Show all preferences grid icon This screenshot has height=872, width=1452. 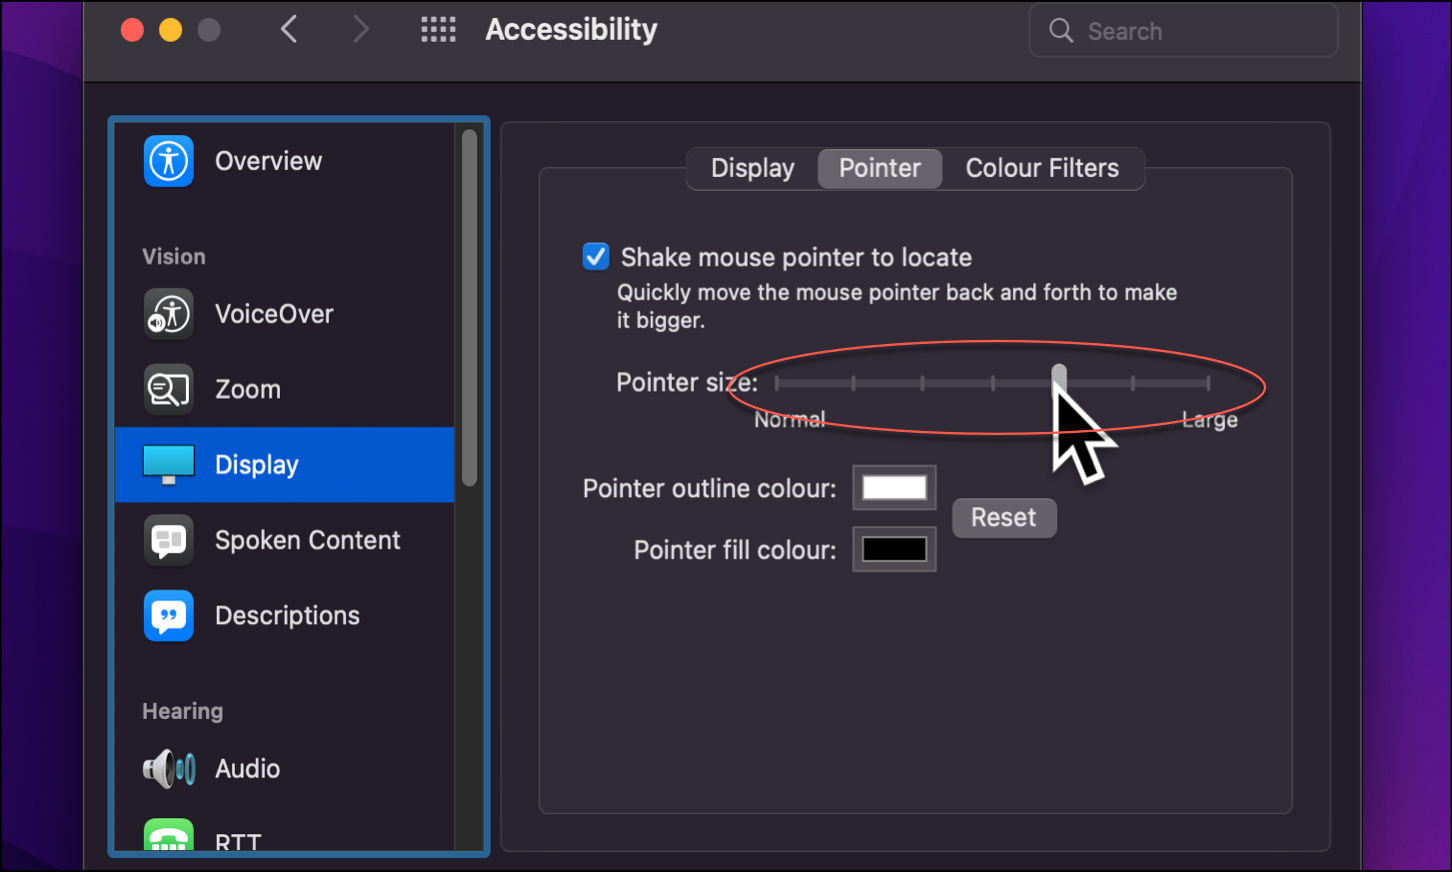click(x=438, y=30)
